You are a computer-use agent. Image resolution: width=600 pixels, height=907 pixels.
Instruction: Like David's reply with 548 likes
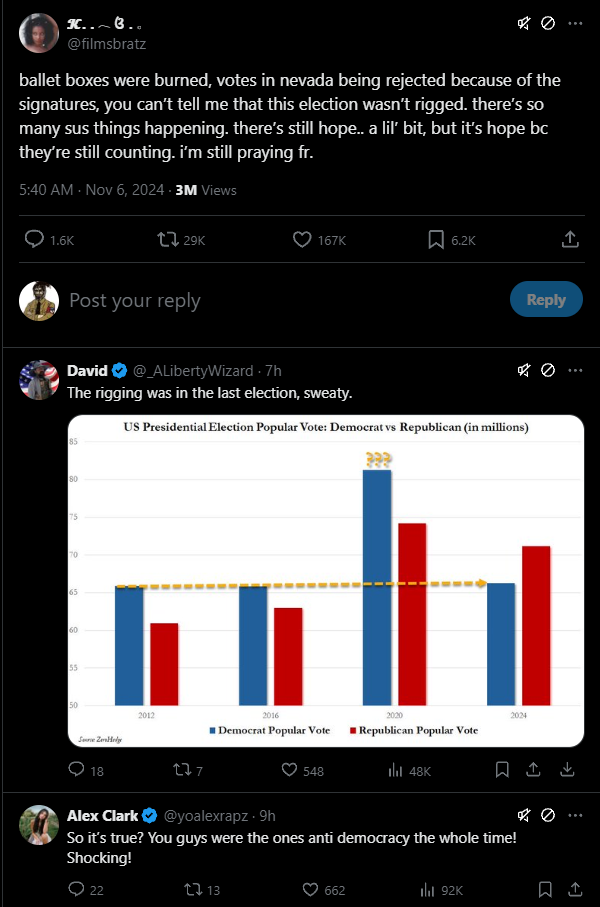click(x=291, y=770)
